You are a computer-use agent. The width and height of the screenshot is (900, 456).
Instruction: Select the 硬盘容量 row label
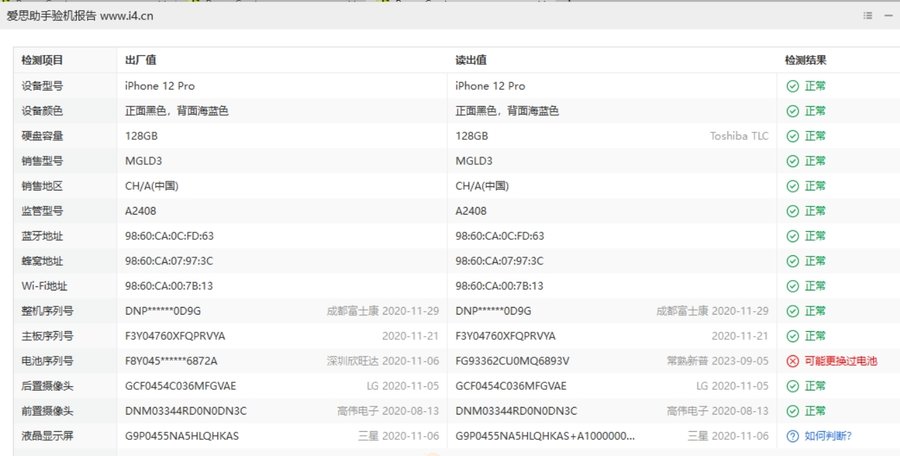42,136
